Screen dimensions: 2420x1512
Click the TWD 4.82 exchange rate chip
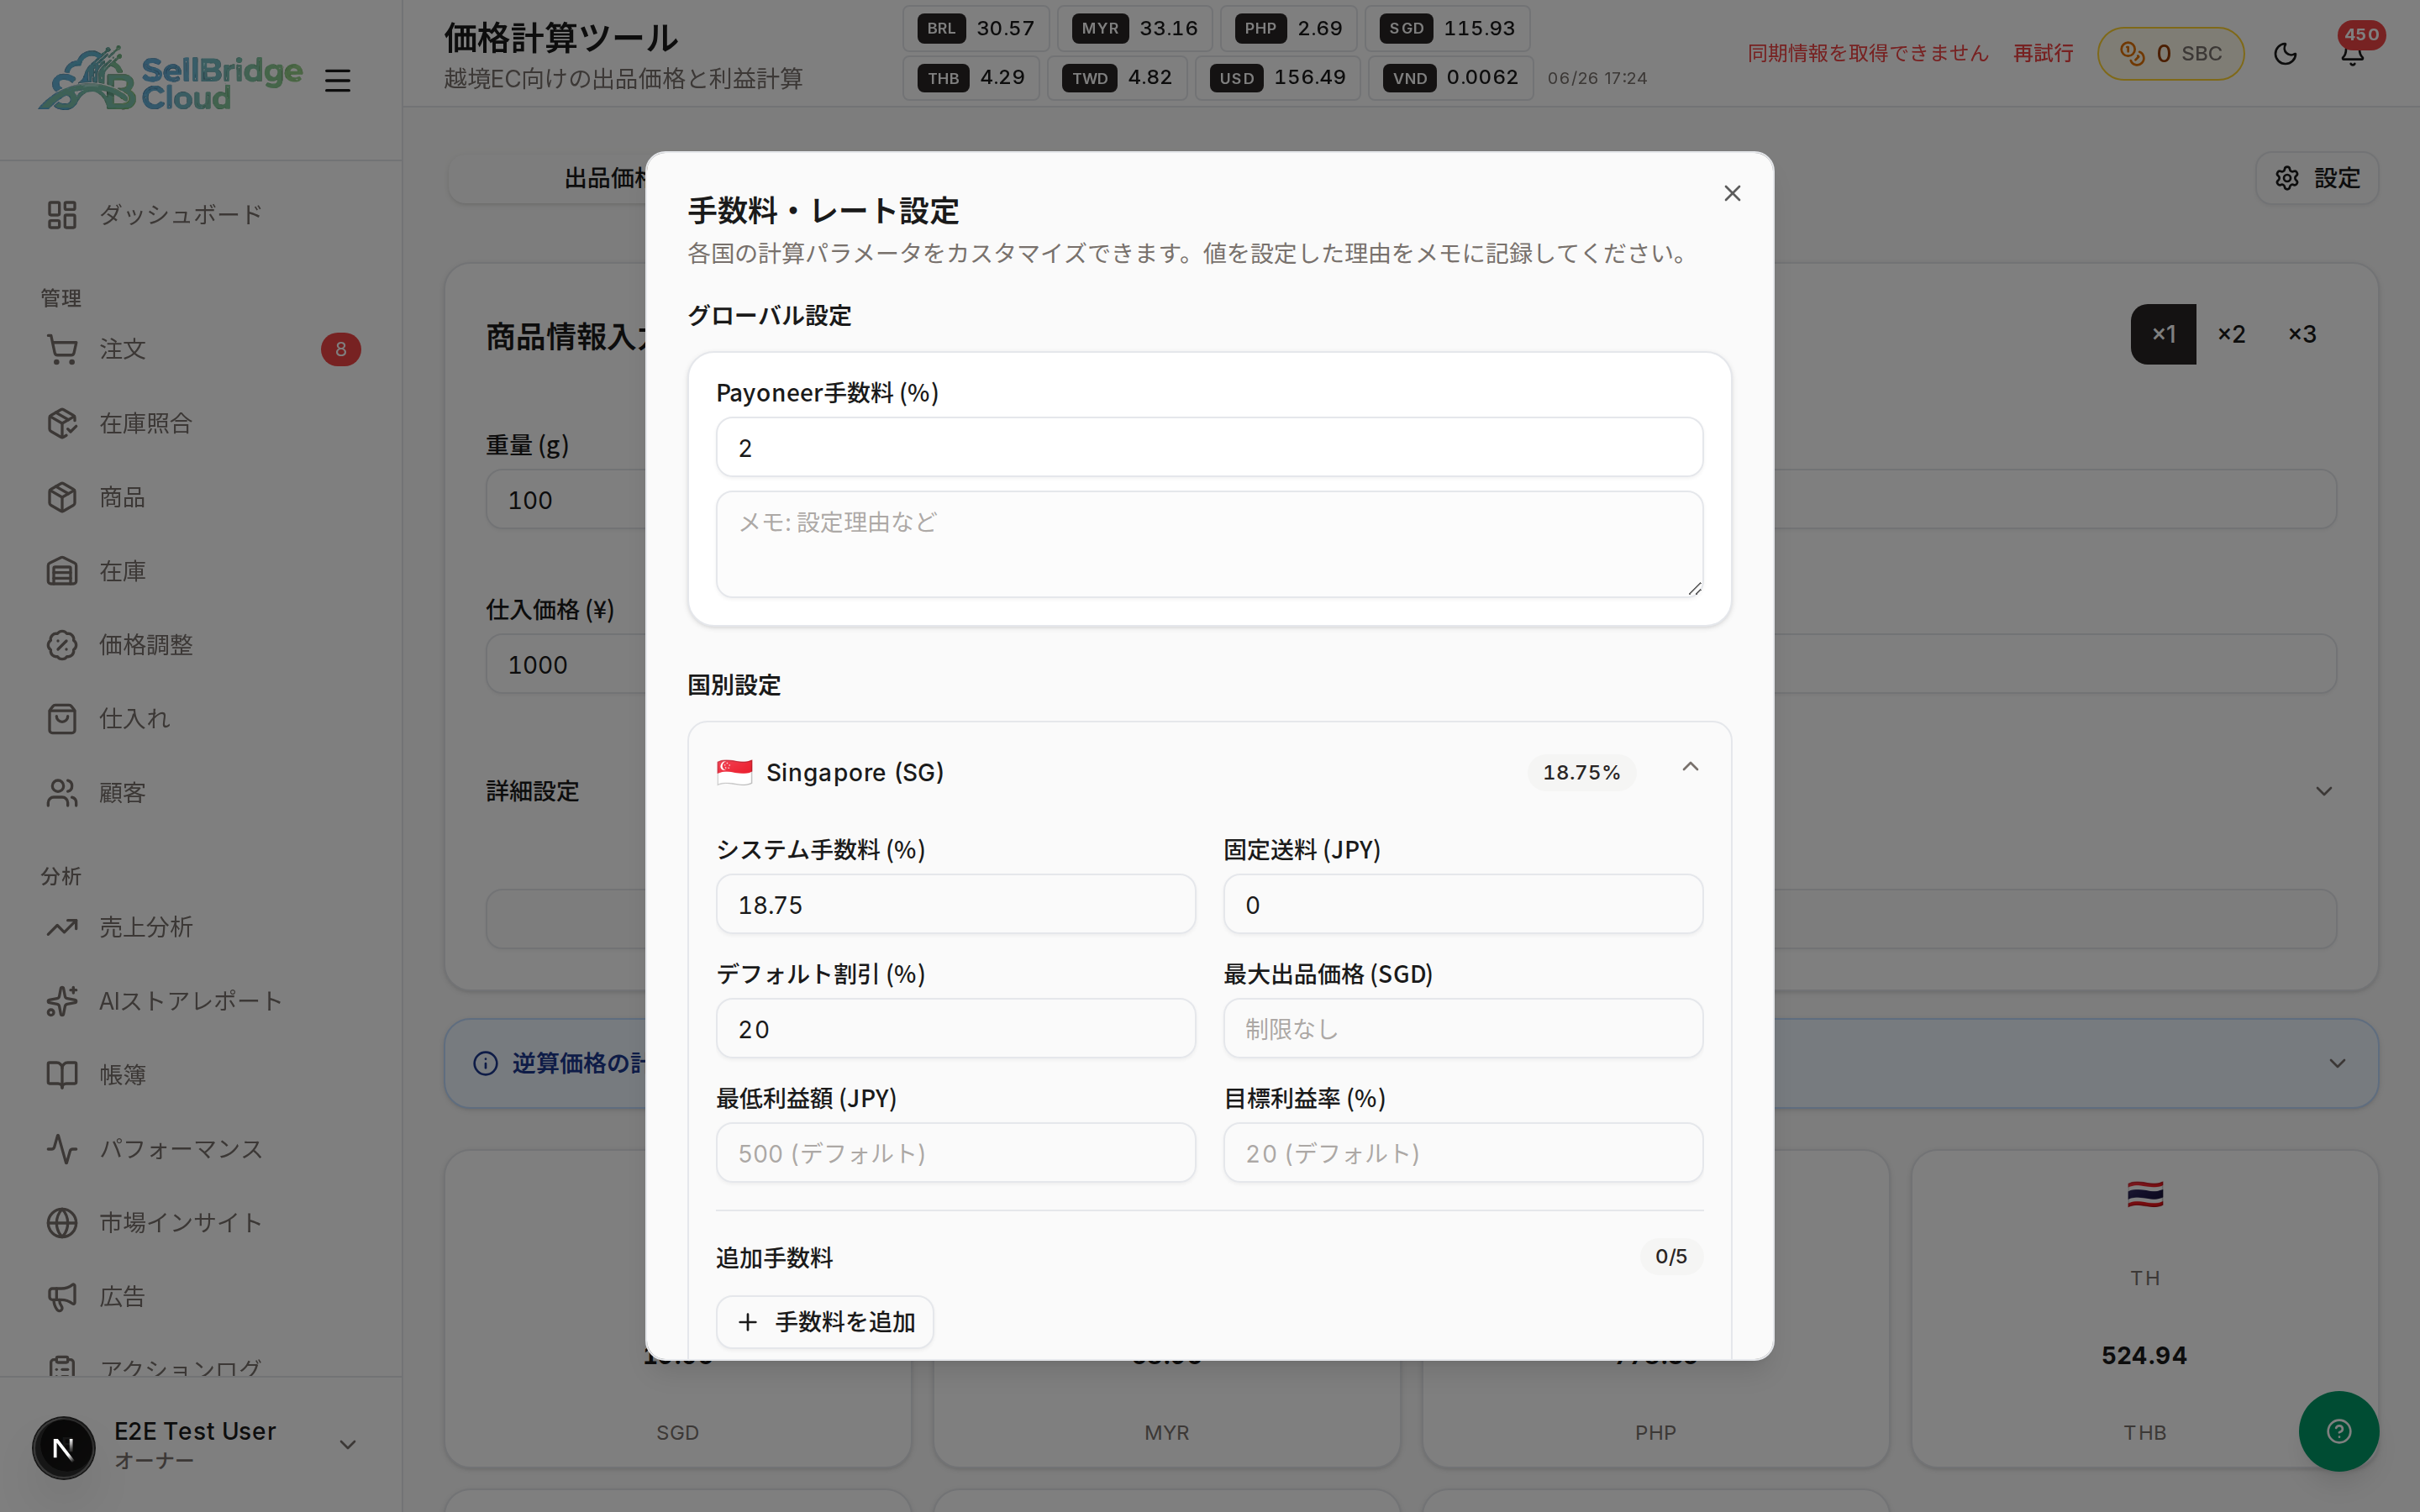coord(1118,77)
